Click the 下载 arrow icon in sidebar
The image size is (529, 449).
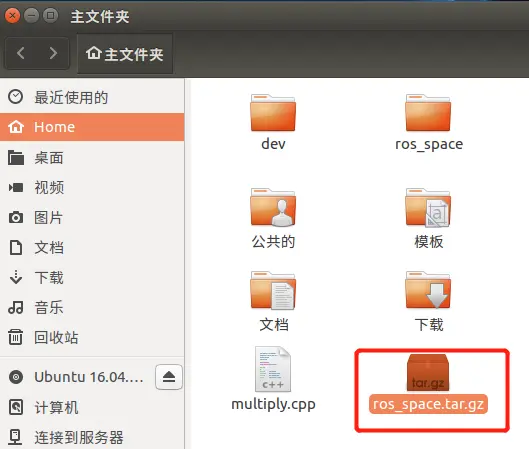click(16, 277)
